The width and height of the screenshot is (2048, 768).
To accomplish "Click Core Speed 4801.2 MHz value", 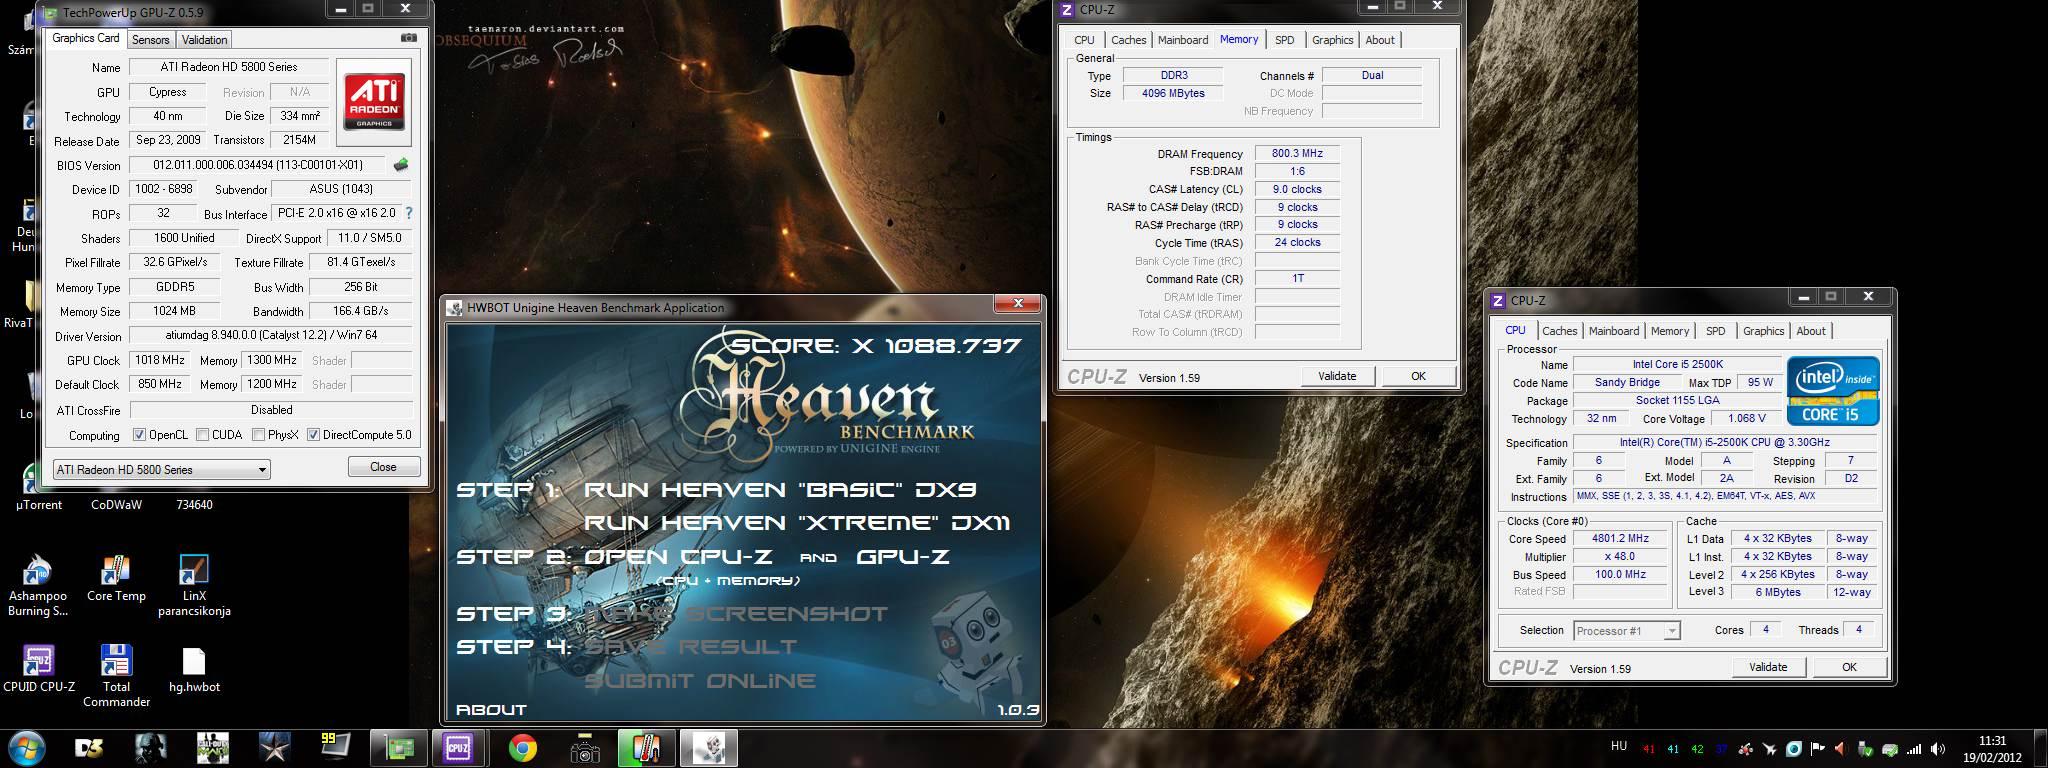I will 1620,539.
